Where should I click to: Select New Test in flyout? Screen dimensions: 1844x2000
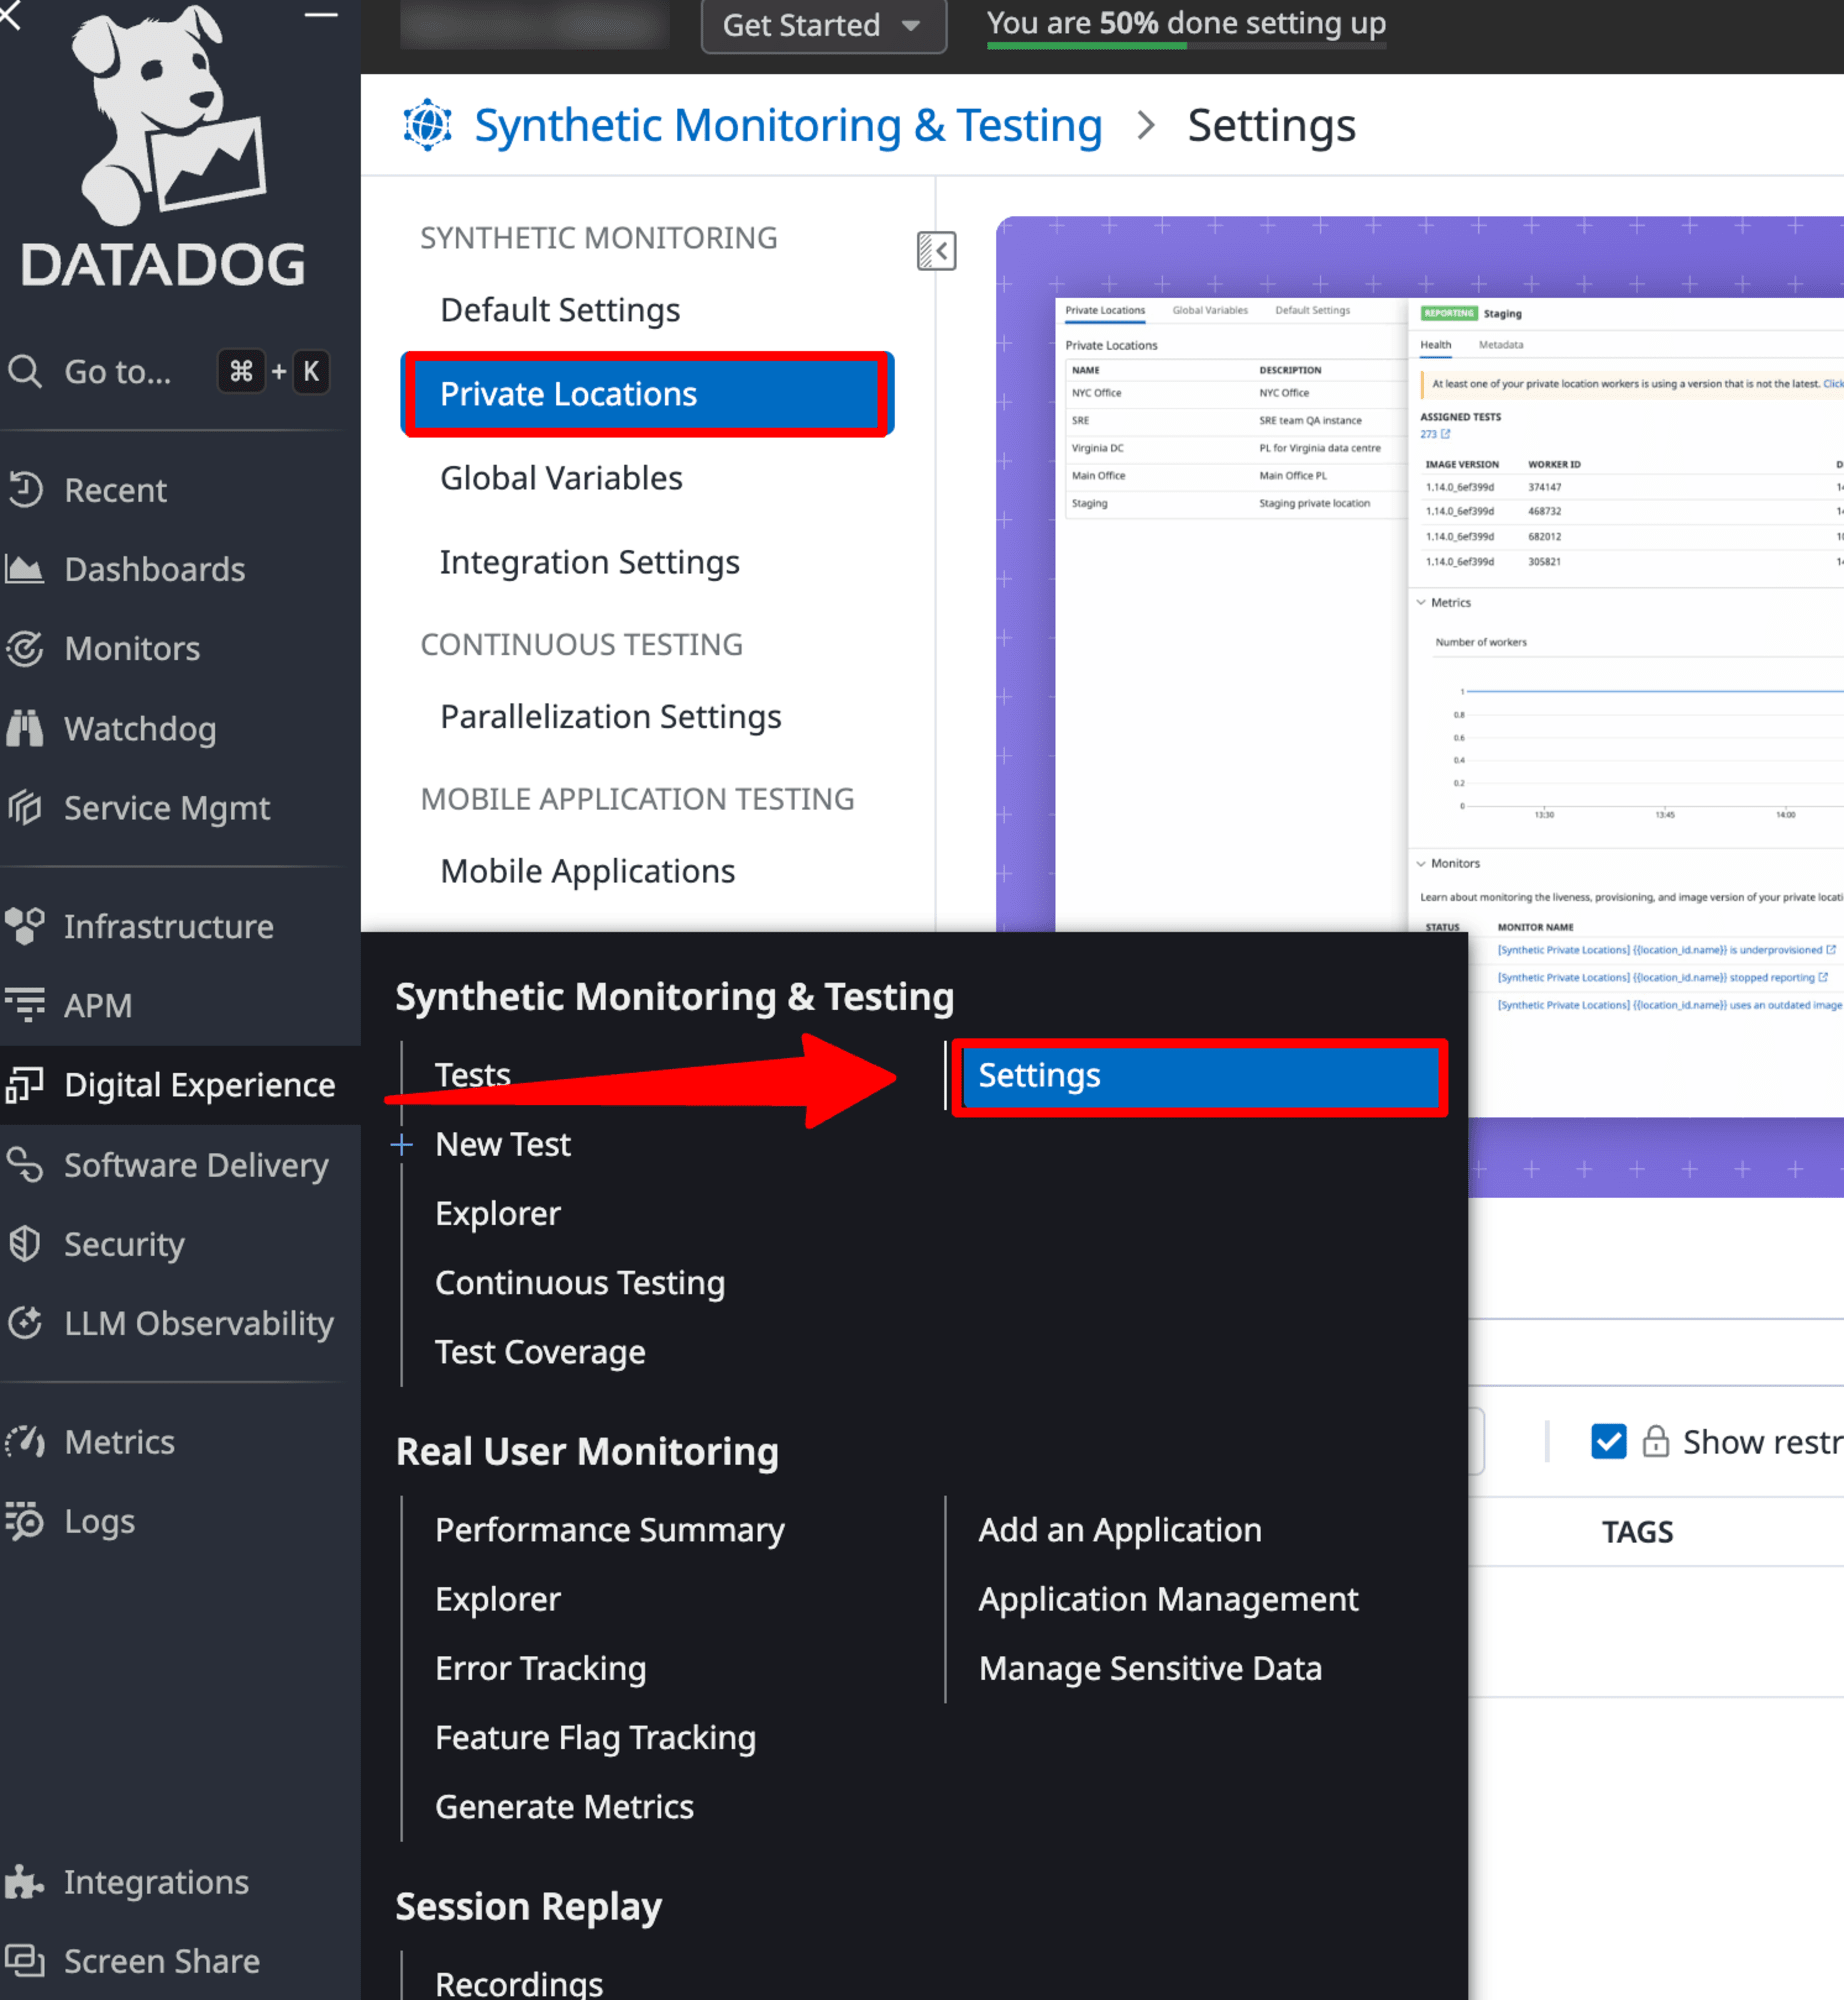point(503,1144)
